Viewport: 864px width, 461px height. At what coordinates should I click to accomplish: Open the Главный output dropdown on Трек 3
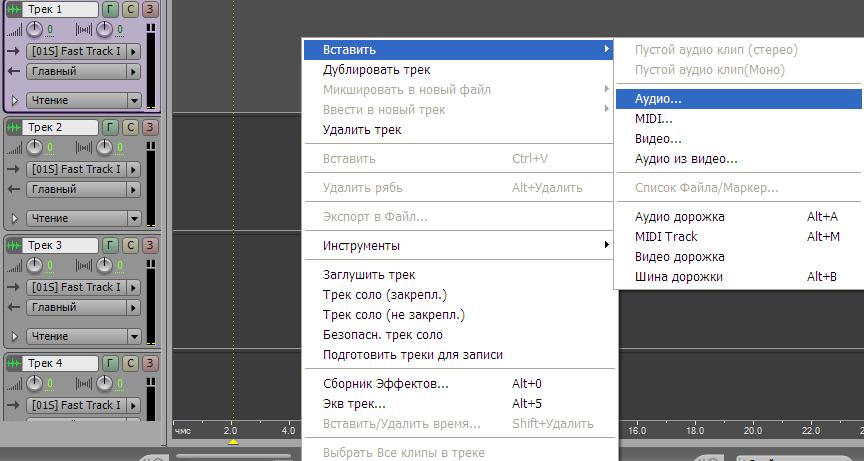(83, 307)
